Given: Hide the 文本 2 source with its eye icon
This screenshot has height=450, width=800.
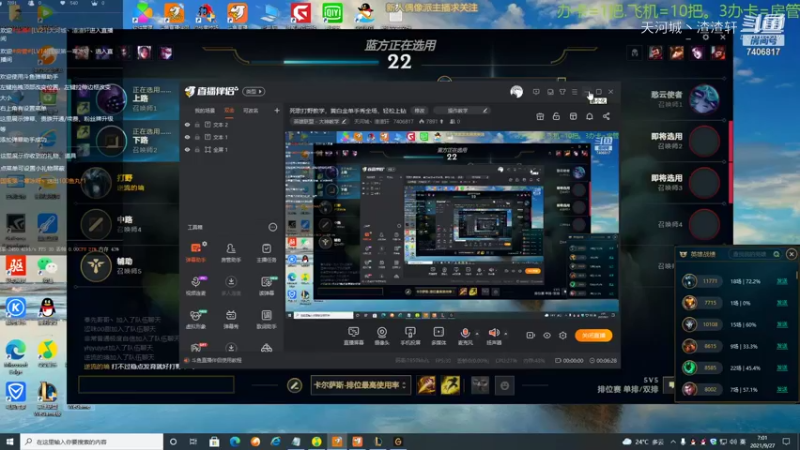Looking at the screenshot, I should (187, 124).
